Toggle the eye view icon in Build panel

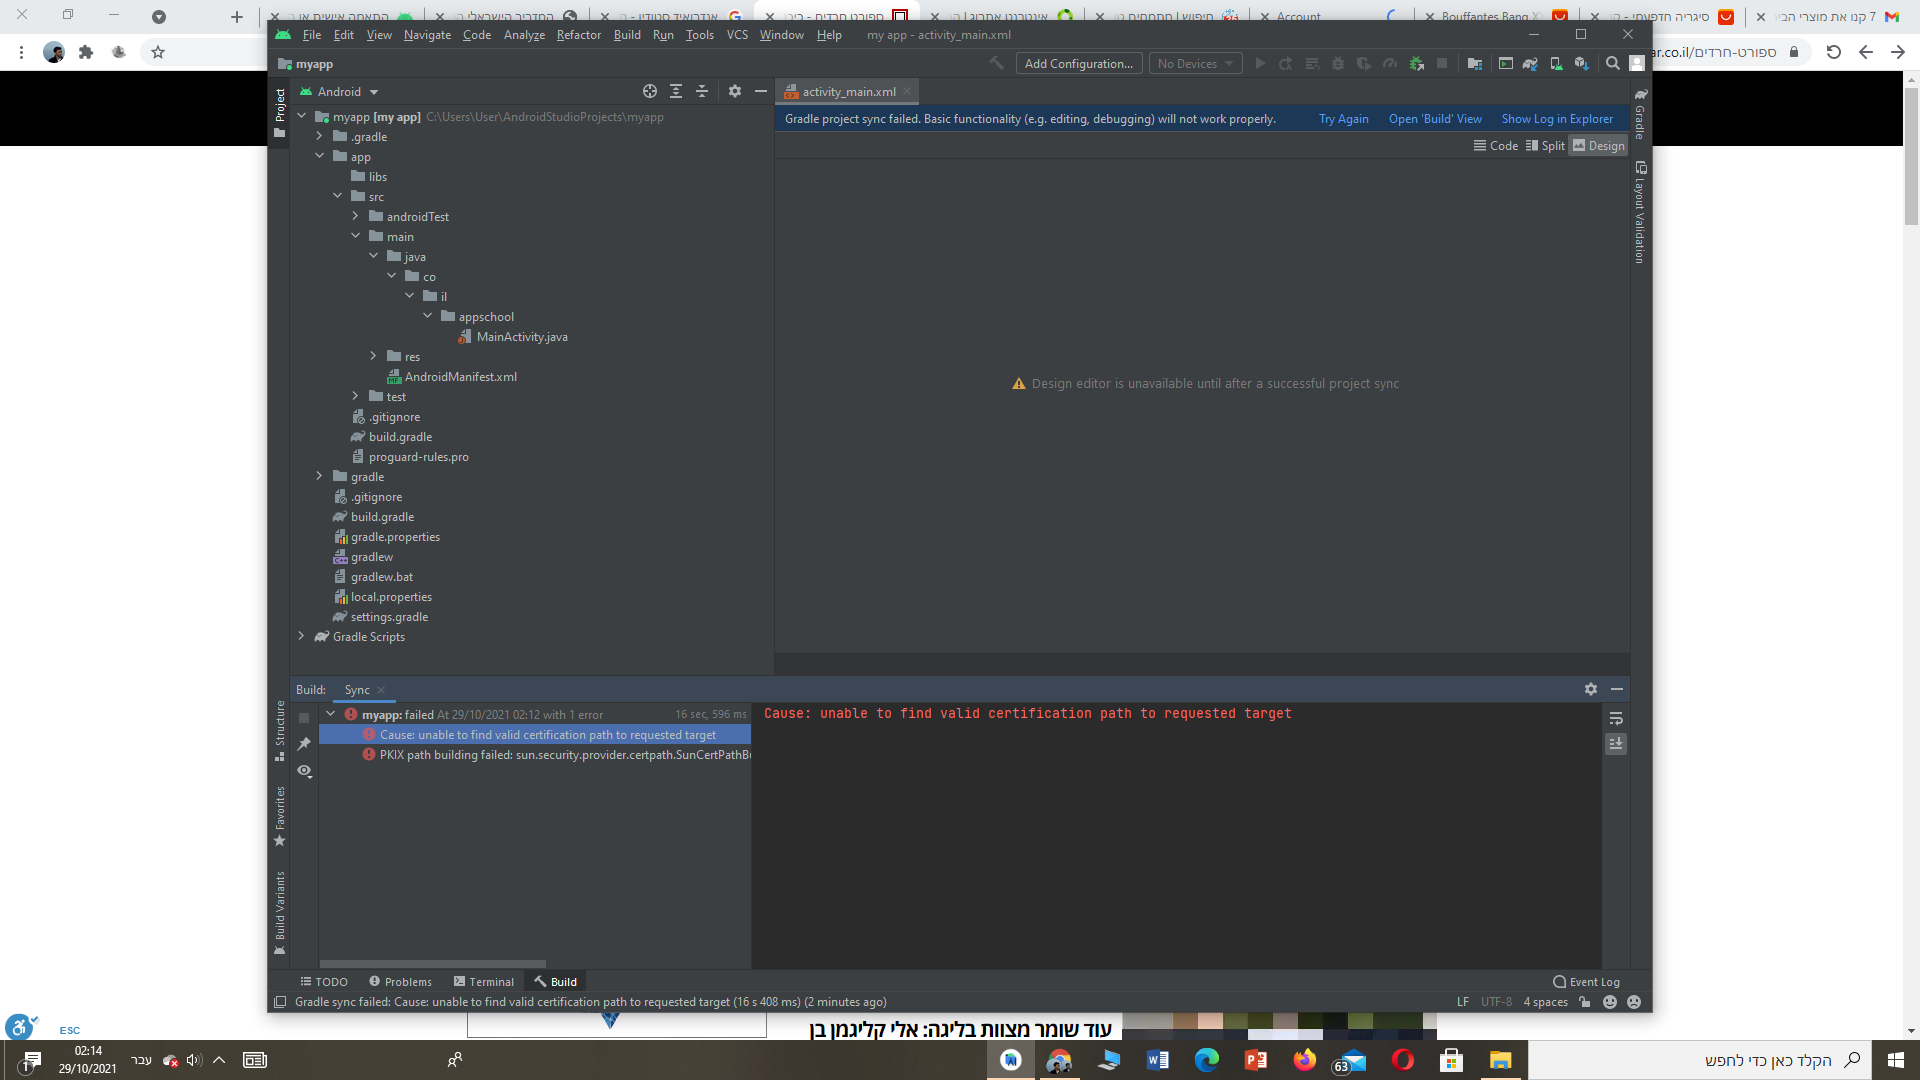click(304, 771)
